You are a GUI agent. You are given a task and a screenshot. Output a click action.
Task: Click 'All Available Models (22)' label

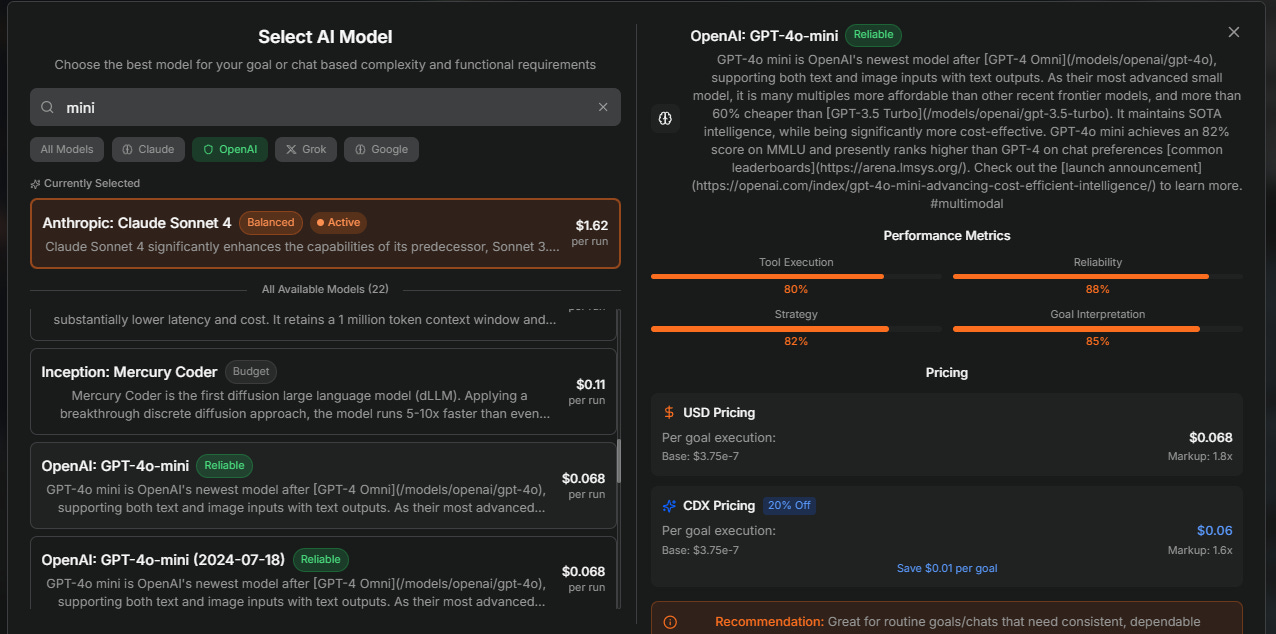(325, 289)
